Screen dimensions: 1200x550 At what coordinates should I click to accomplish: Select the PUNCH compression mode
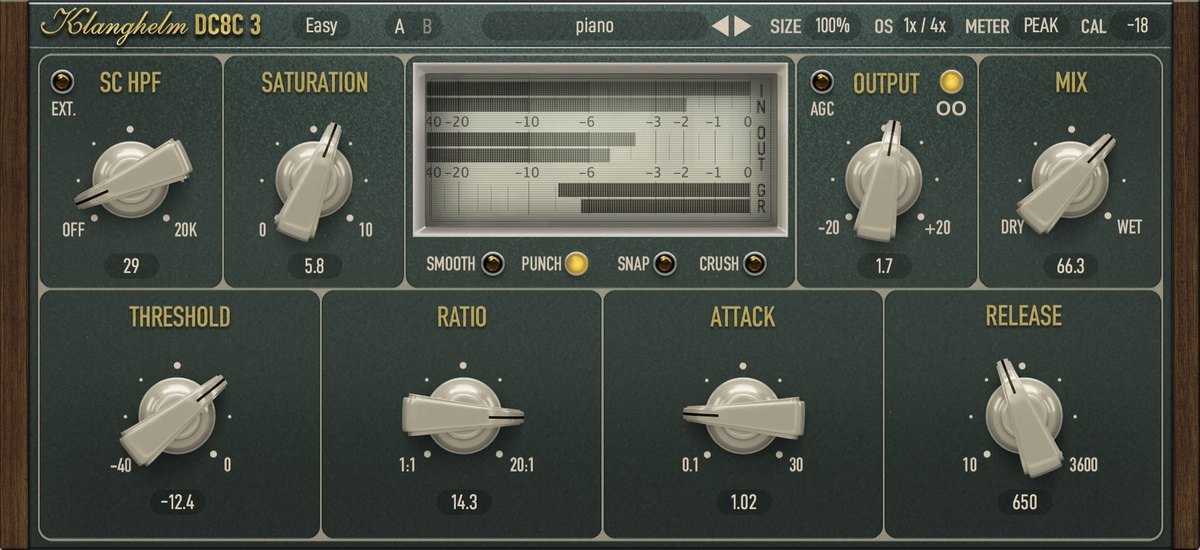(575, 264)
